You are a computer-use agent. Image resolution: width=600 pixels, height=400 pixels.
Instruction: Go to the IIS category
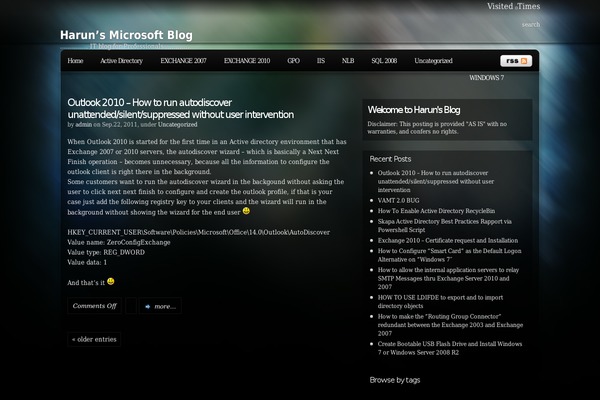pos(321,61)
